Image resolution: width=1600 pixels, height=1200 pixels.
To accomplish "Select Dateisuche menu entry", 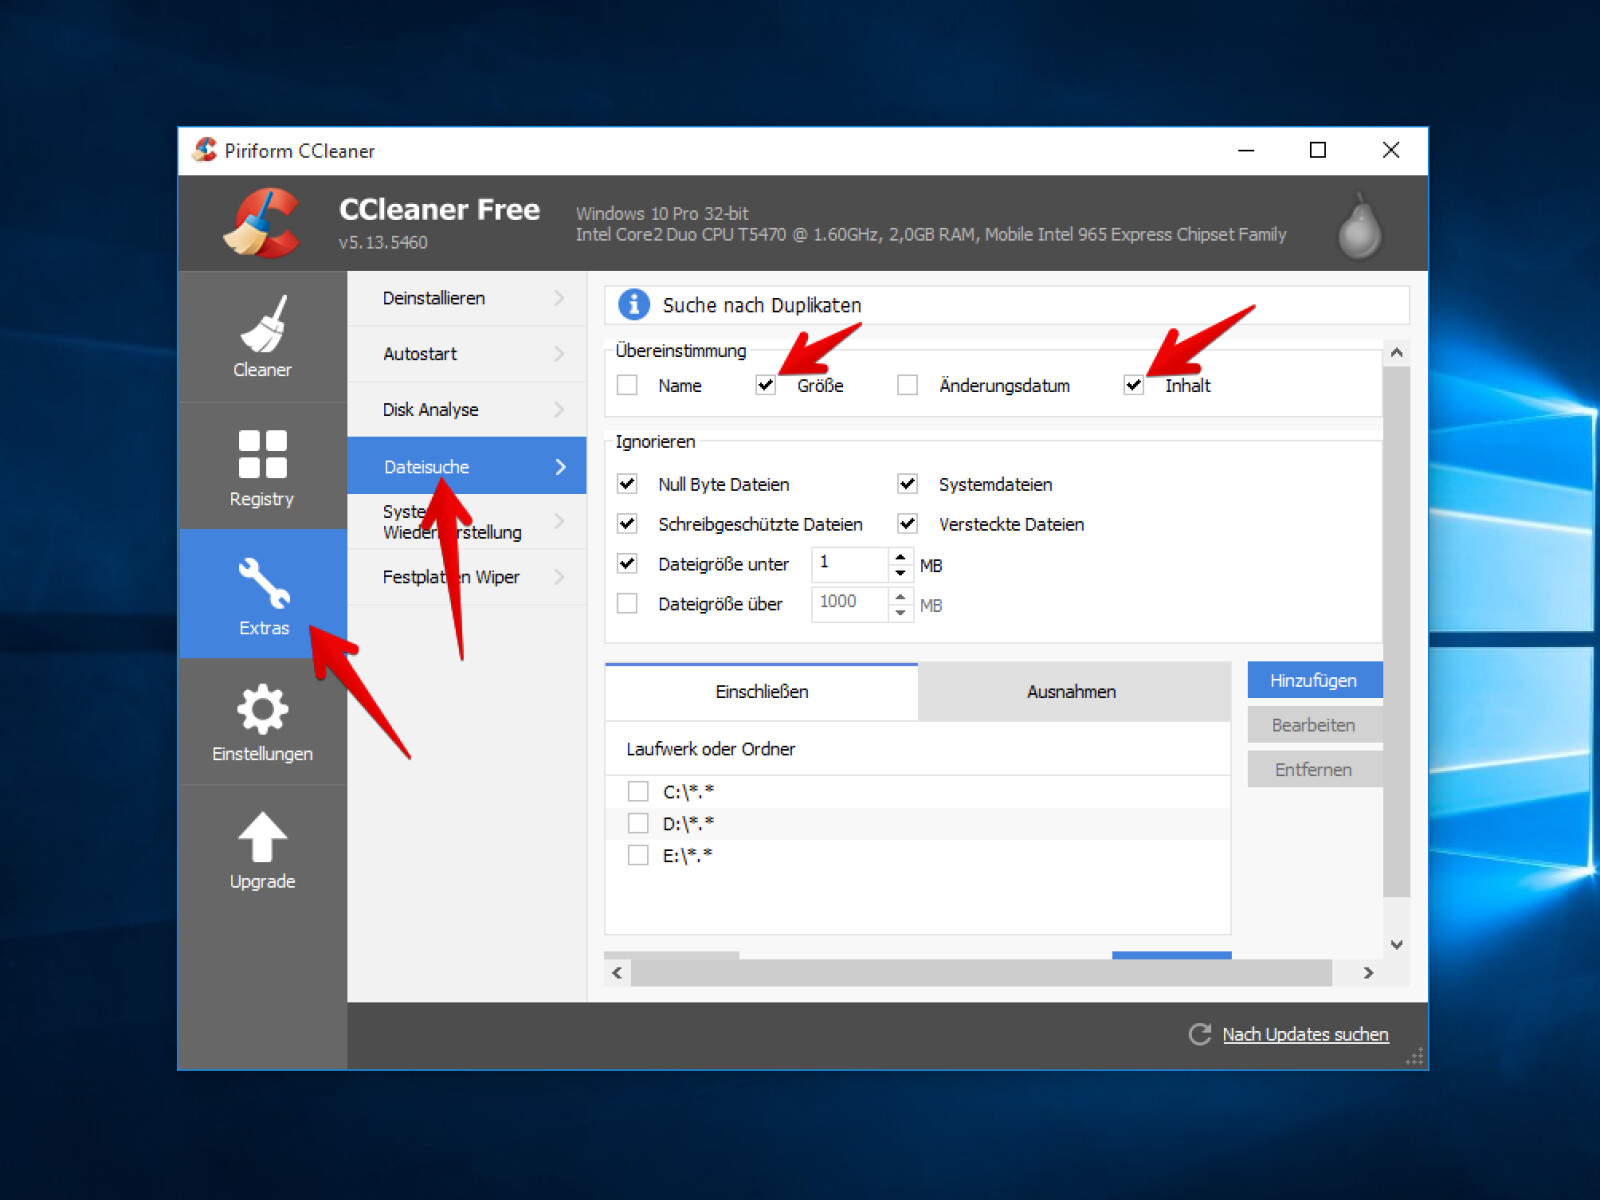I will (x=467, y=466).
